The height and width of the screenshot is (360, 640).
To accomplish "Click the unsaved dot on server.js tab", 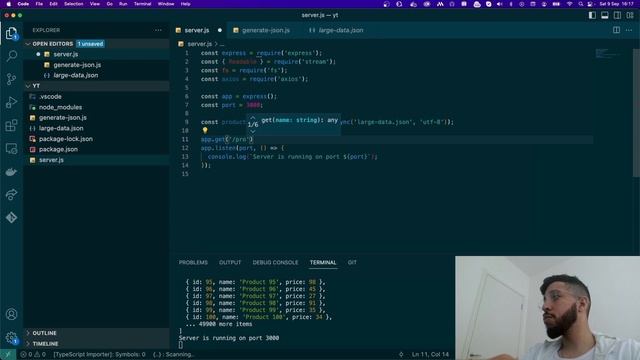I will [220, 30].
